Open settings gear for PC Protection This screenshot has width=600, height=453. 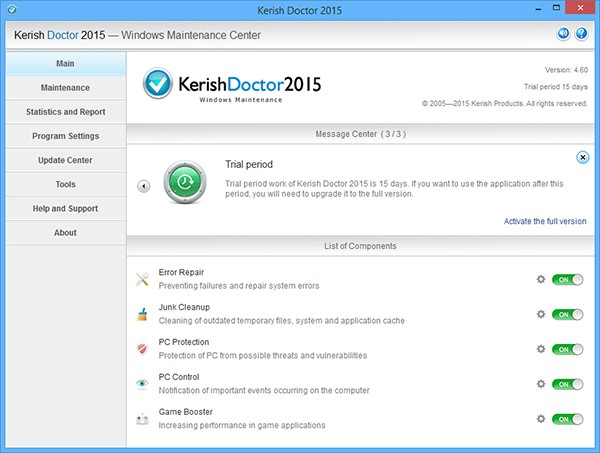tap(541, 349)
